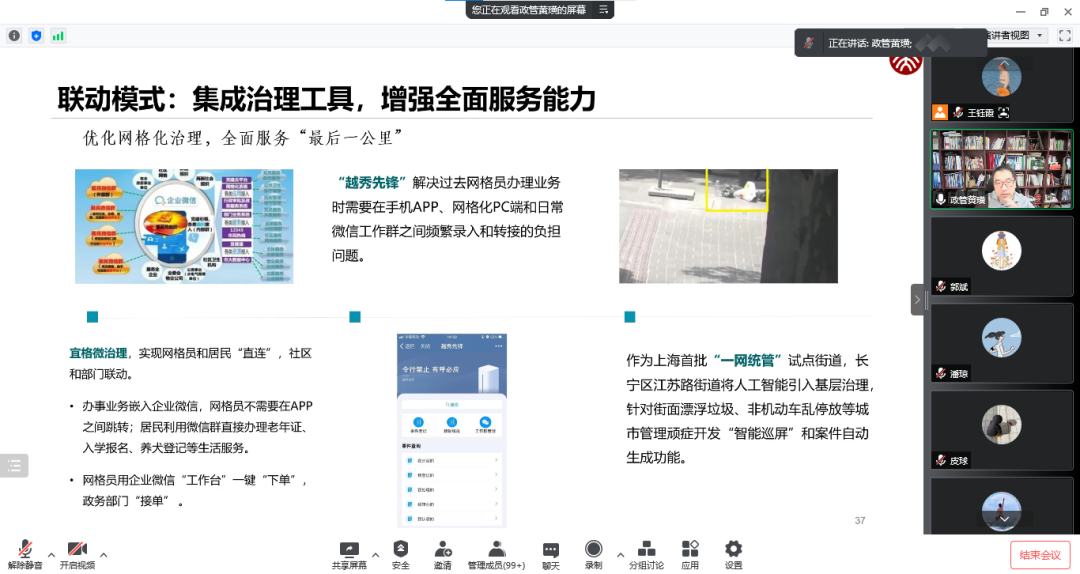This screenshot has height=574, width=1080.
Task: Click the Share Screen (共享屏幕) icon
Action: pyautogui.click(x=349, y=550)
